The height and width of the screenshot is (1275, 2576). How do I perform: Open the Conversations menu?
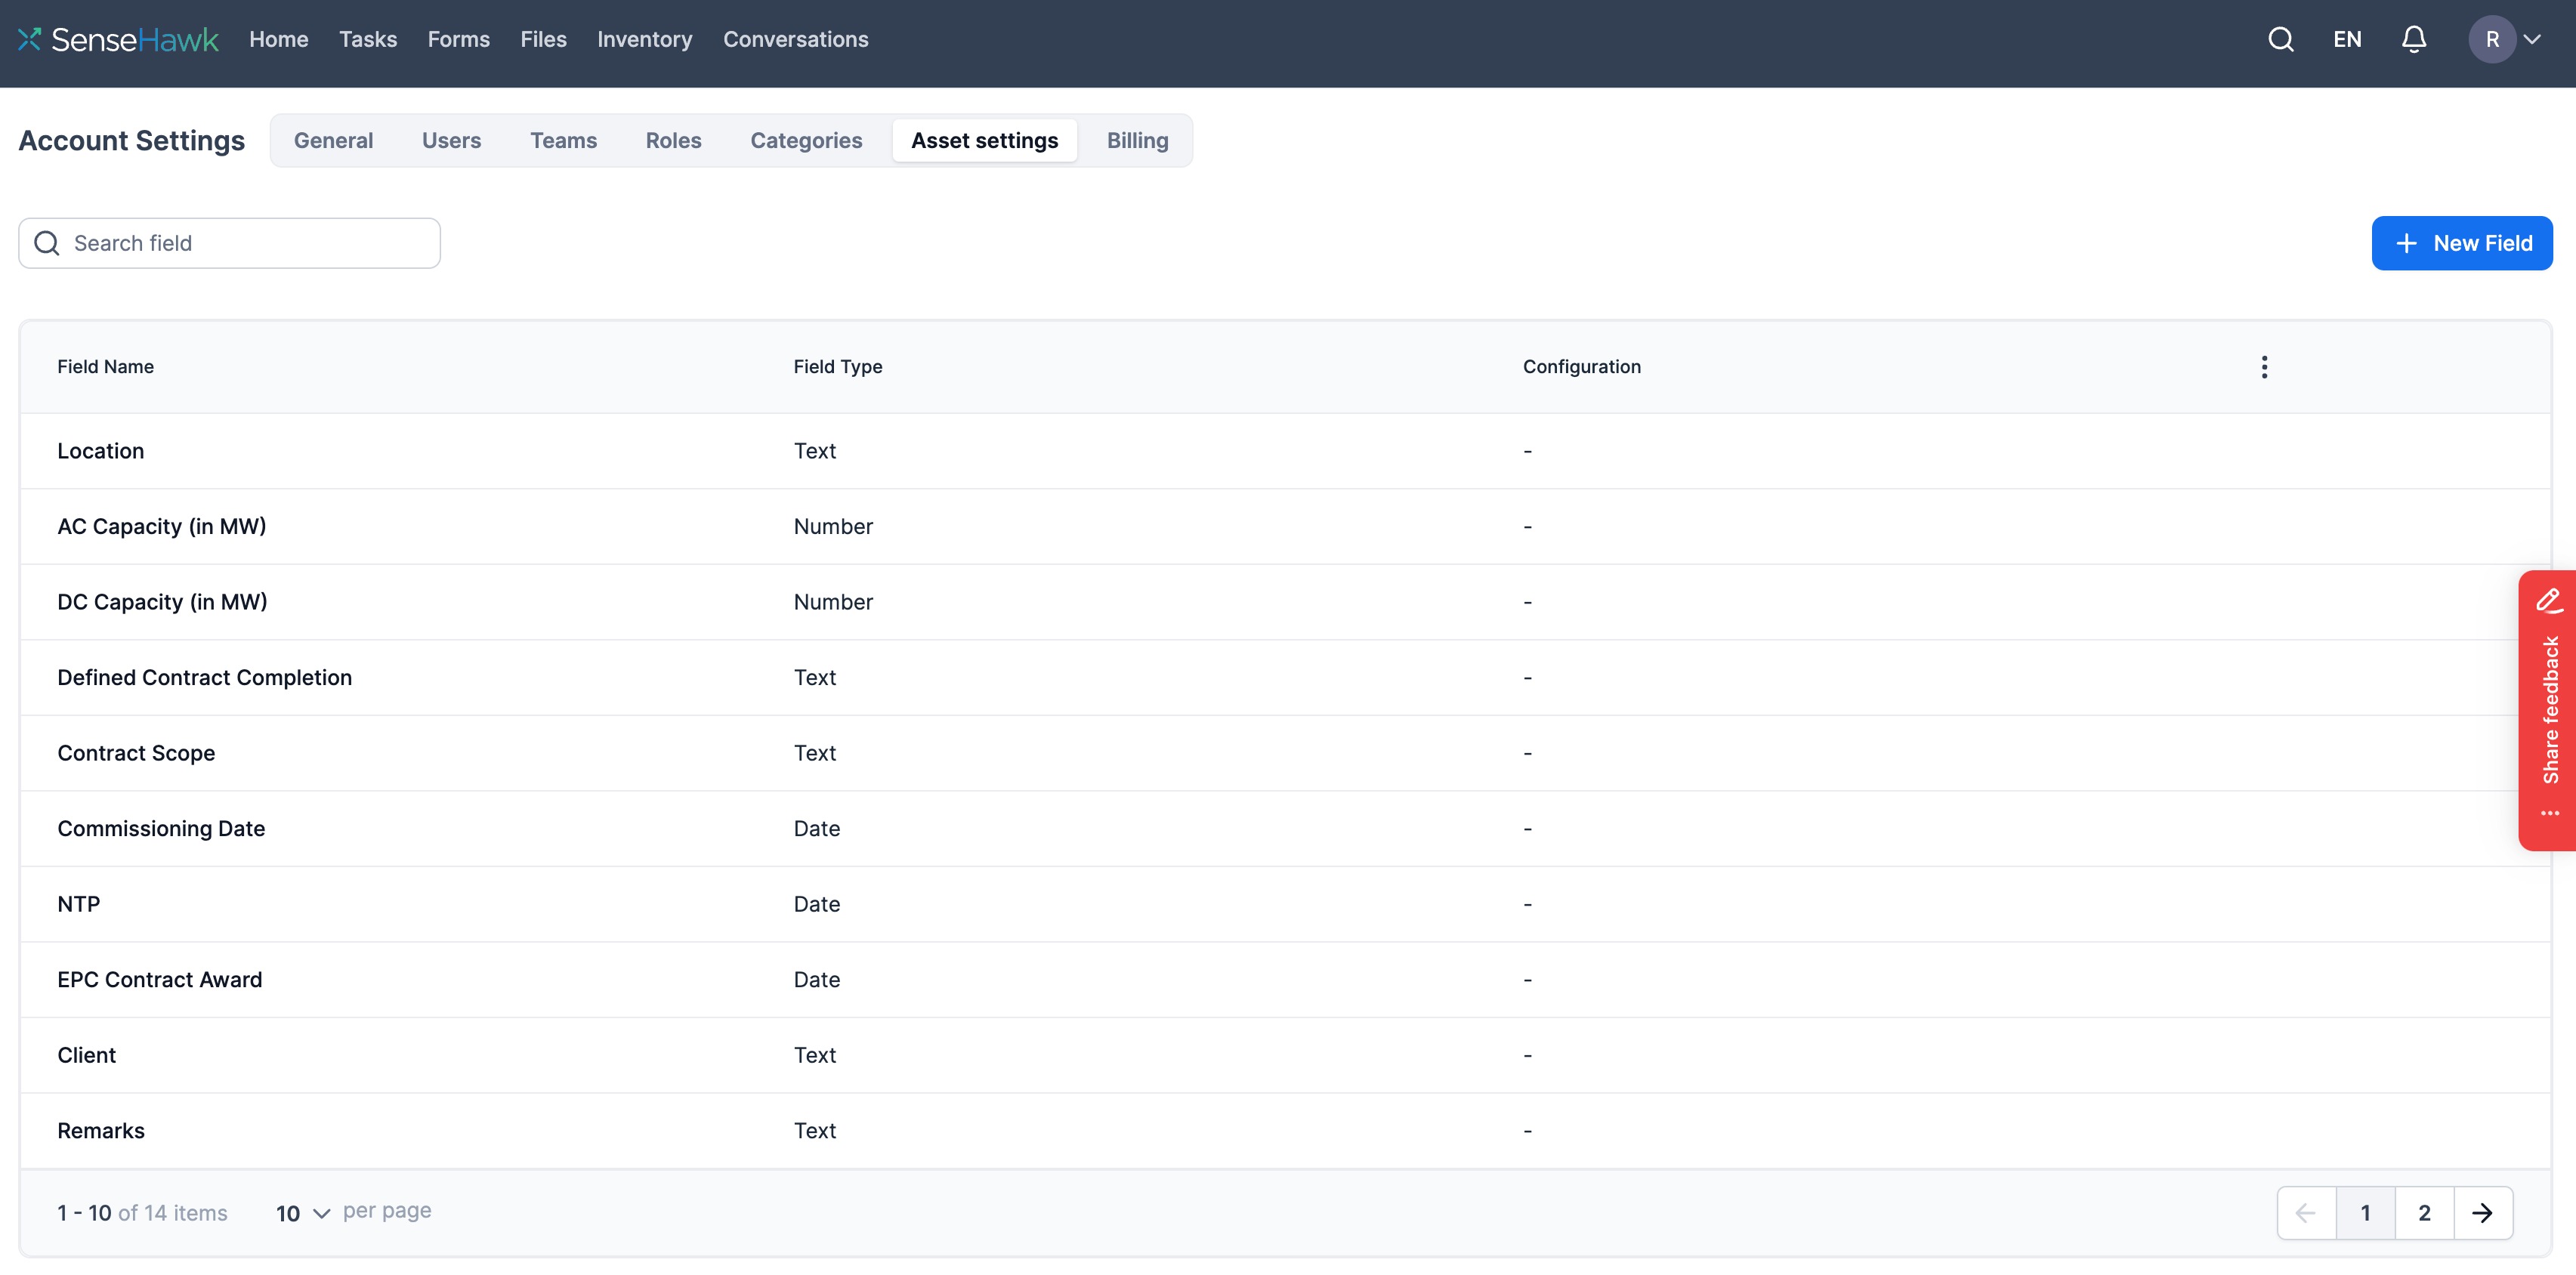(795, 39)
